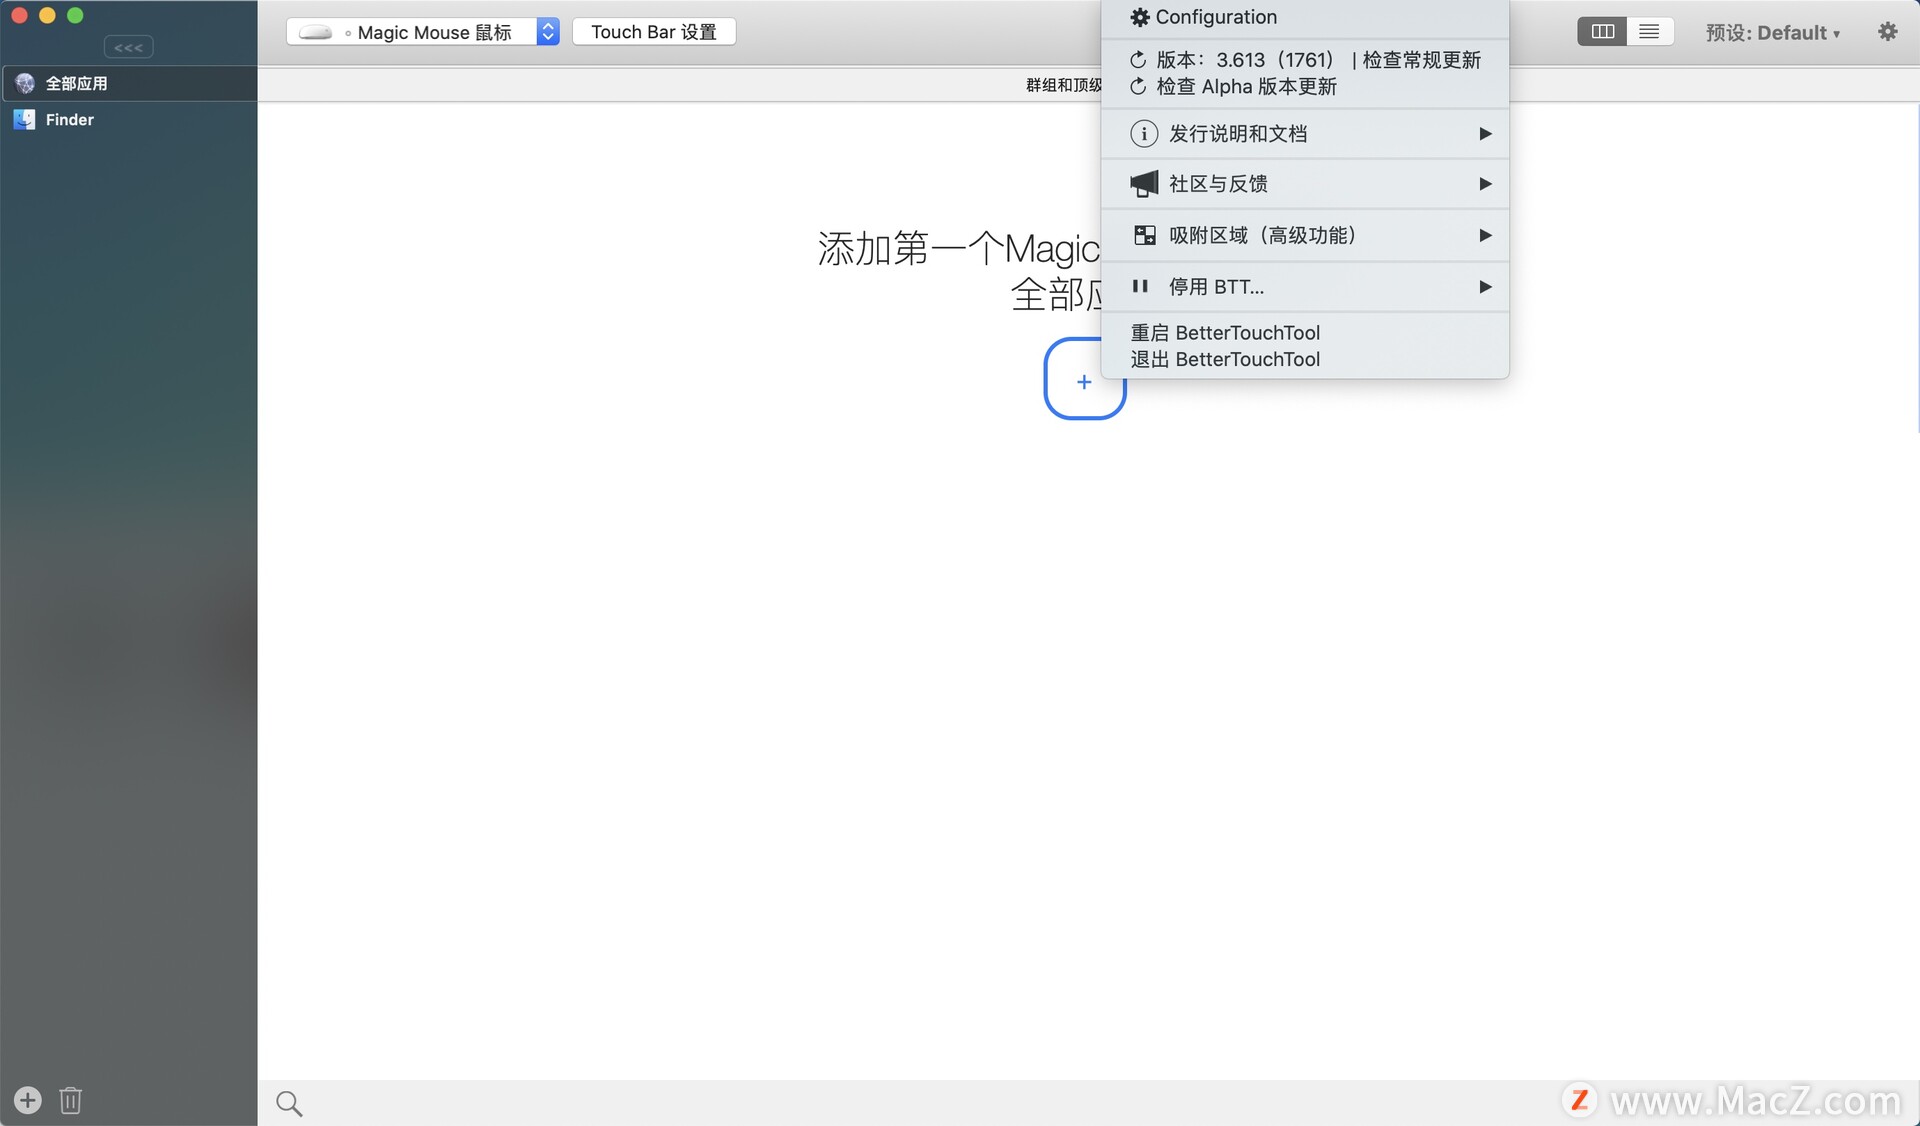Switch to list view layout icon
Screen dimensions: 1920x1126
click(x=1650, y=32)
